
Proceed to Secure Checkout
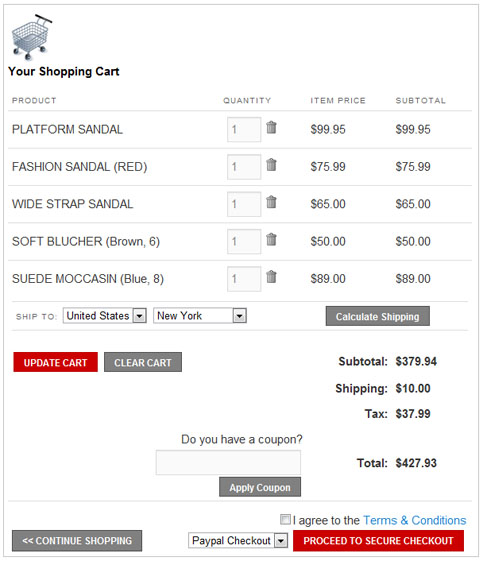click(379, 541)
